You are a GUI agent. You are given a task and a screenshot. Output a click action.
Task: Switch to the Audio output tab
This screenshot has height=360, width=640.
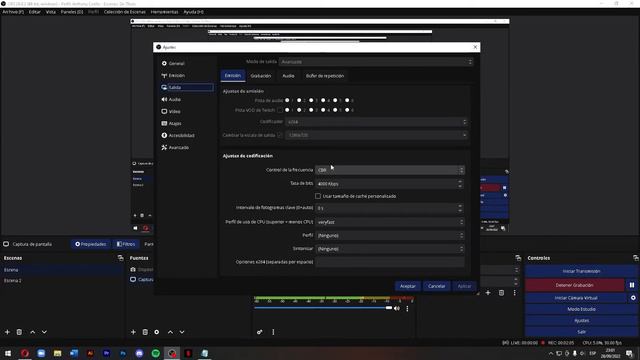click(288, 76)
